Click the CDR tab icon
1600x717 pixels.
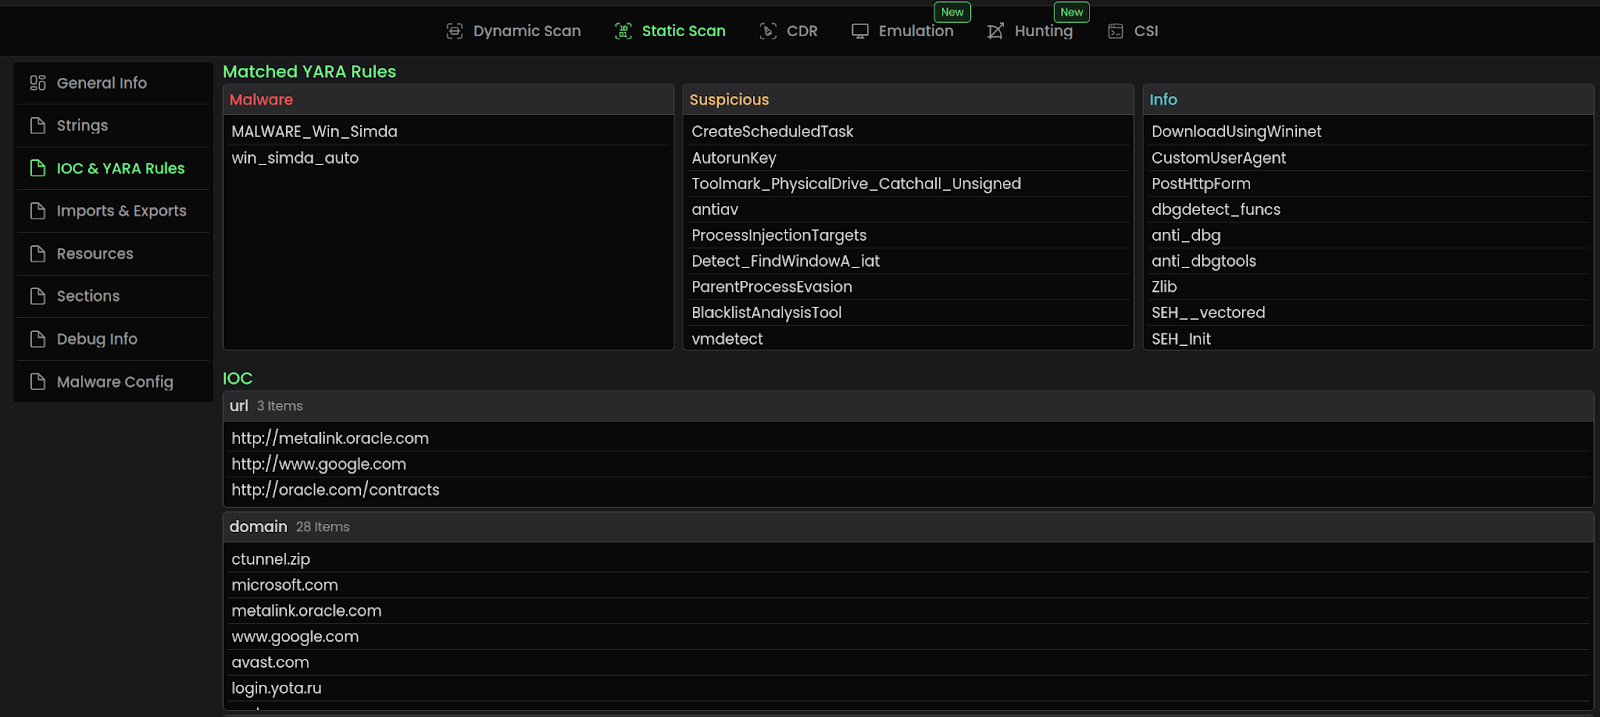tap(768, 31)
